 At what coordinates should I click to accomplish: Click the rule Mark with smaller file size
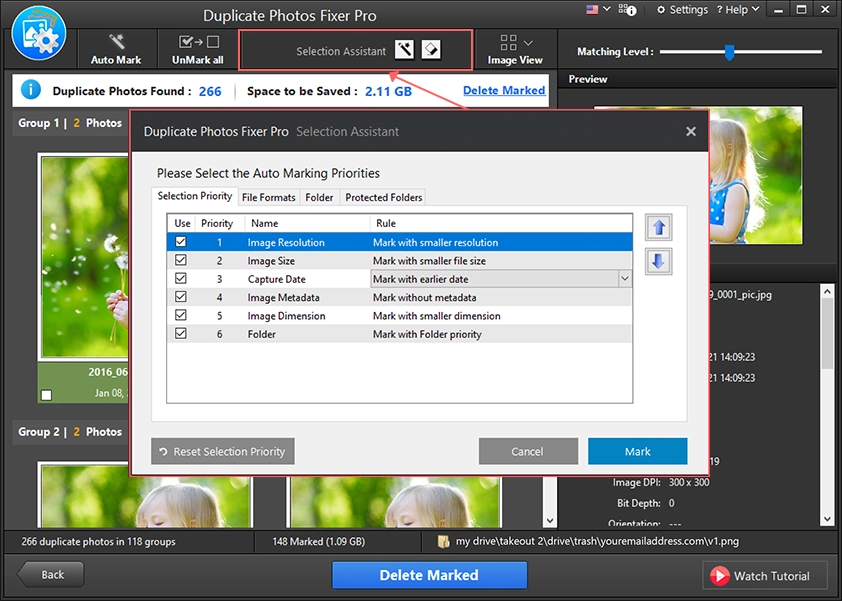(430, 260)
